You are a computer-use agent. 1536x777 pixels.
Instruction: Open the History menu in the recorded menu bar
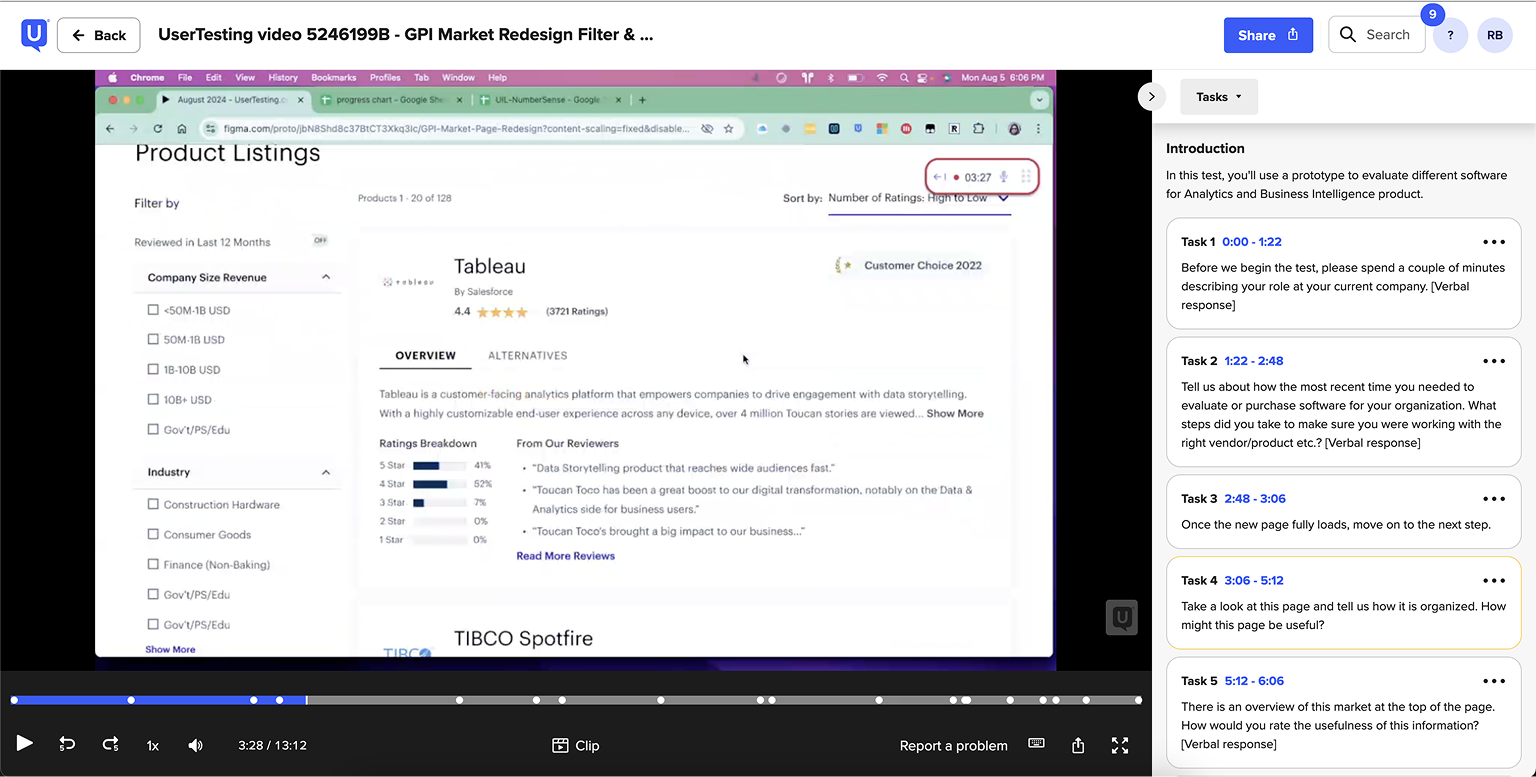pos(283,78)
